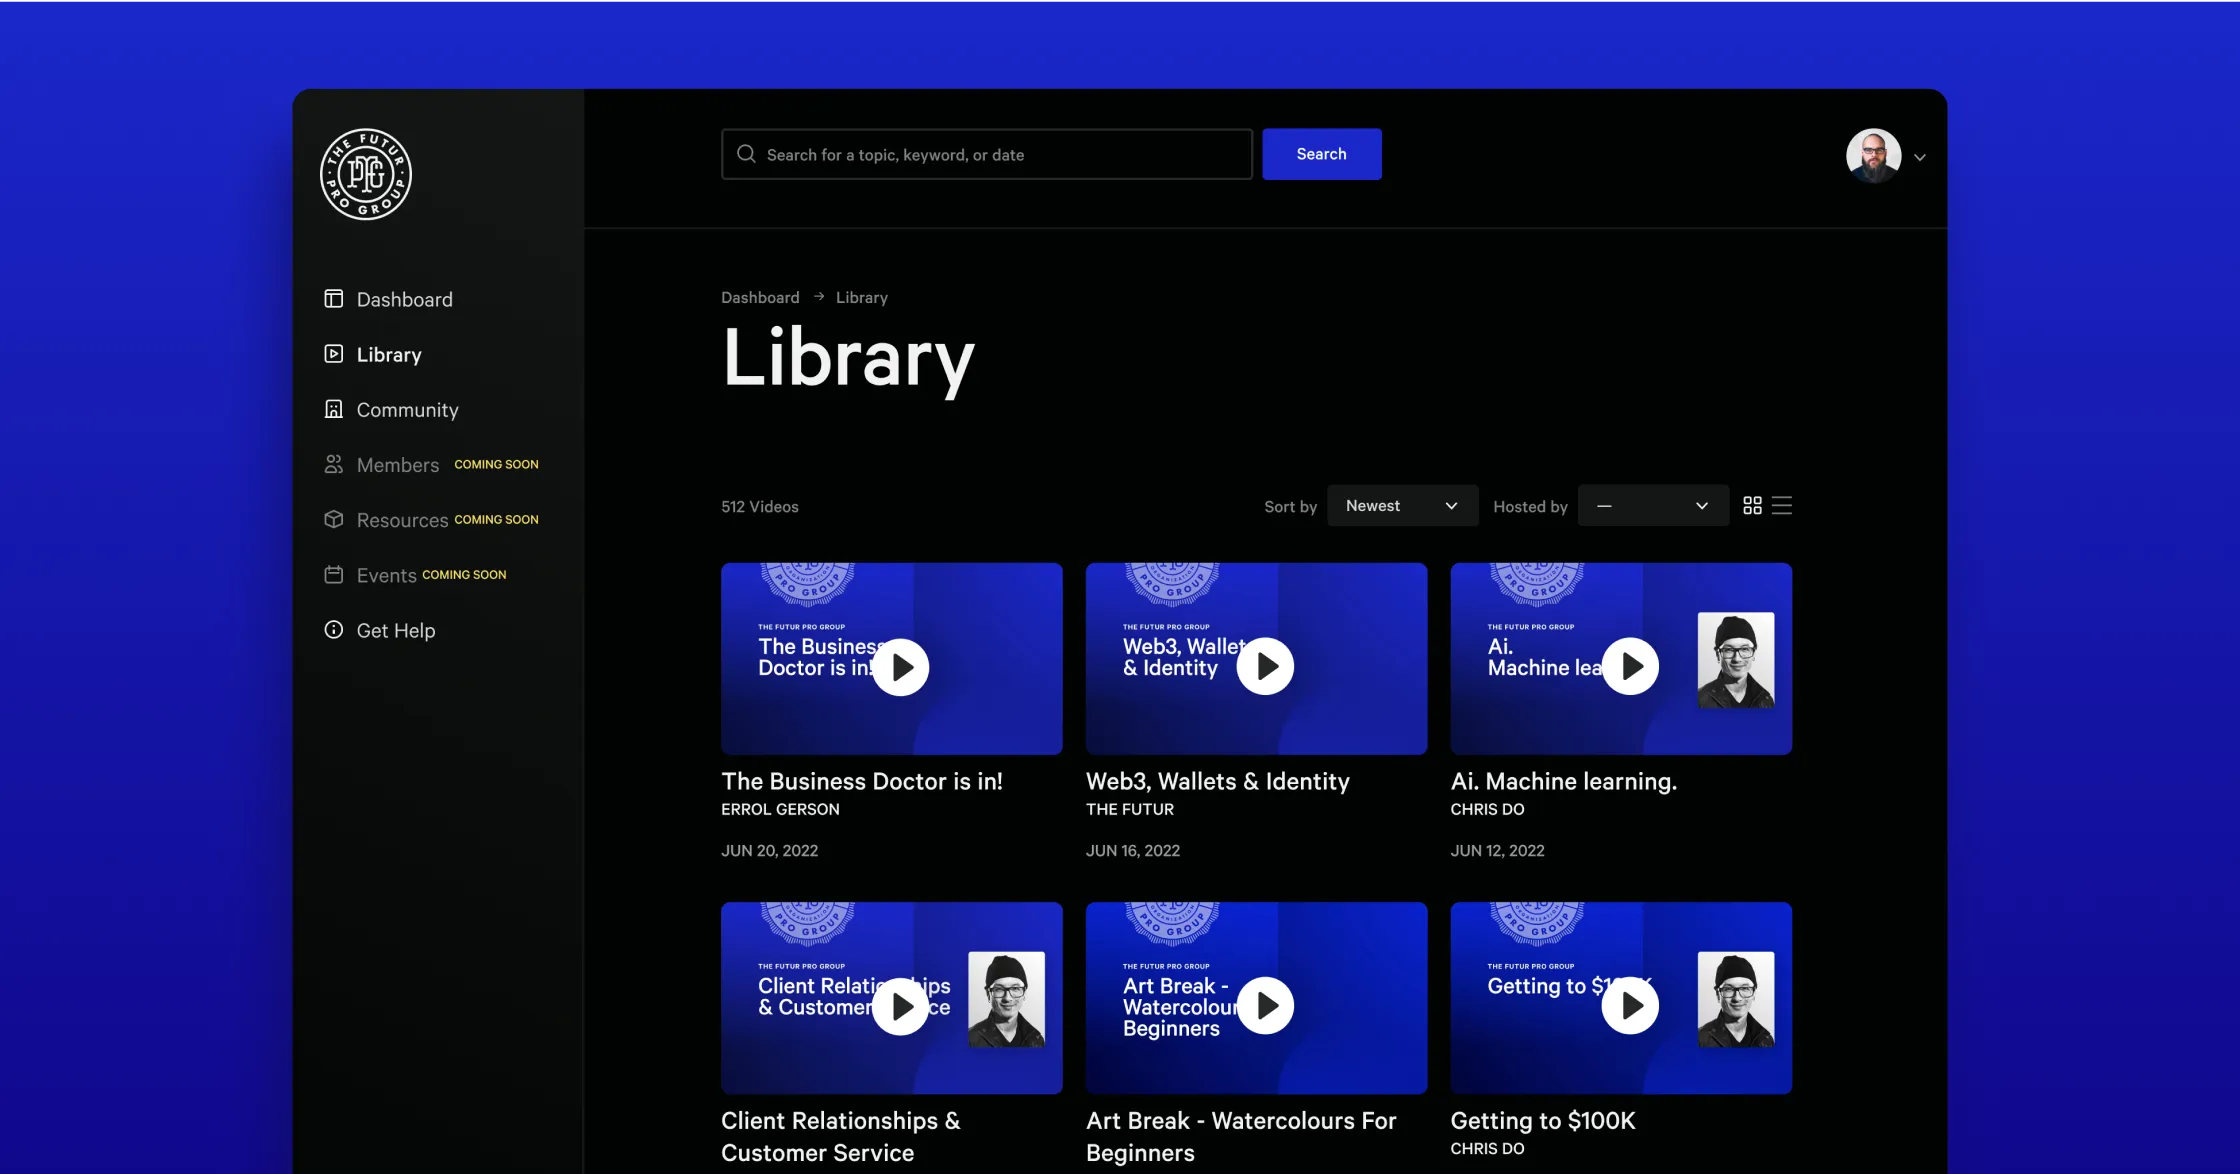Click the blue Search button
This screenshot has height=1174, width=2240.
(1322, 154)
